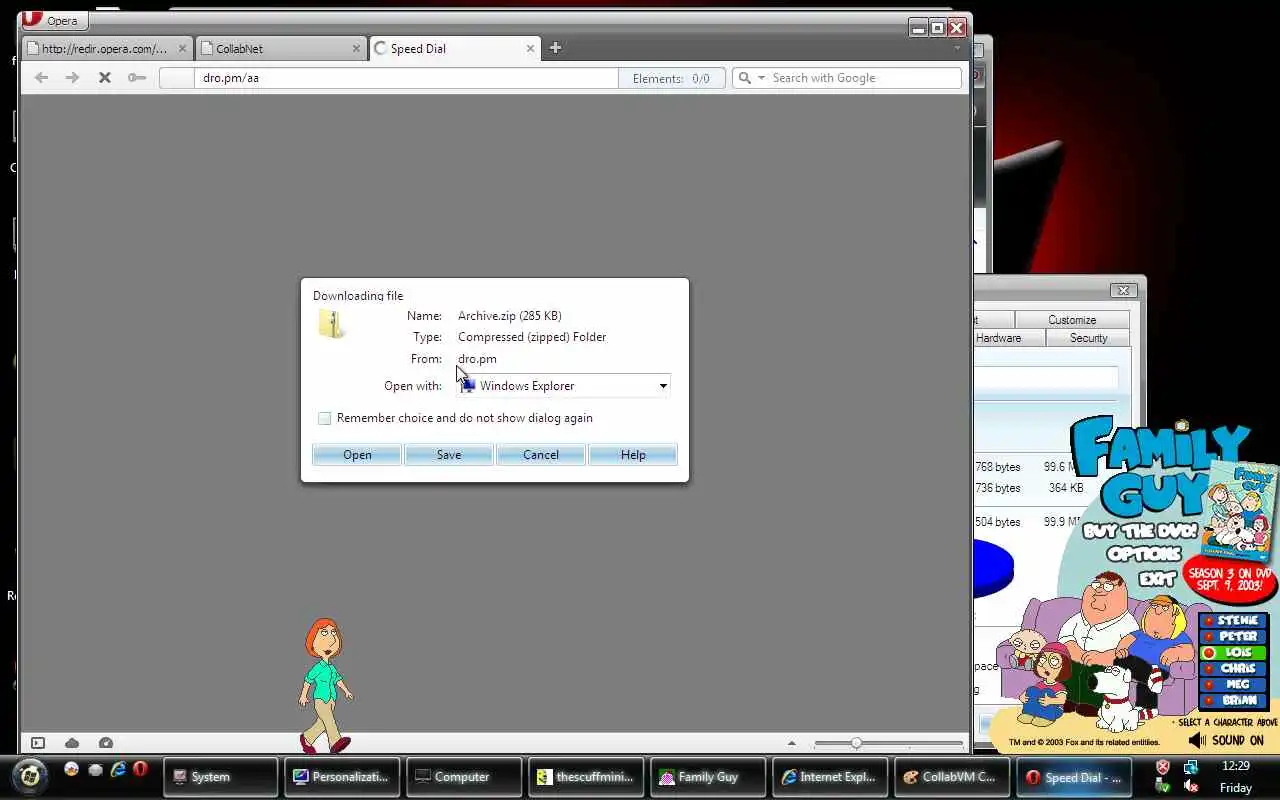The width and height of the screenshot is (1280, 800).
Task: Click the Windows Start orb
Action: pos(30,776)
